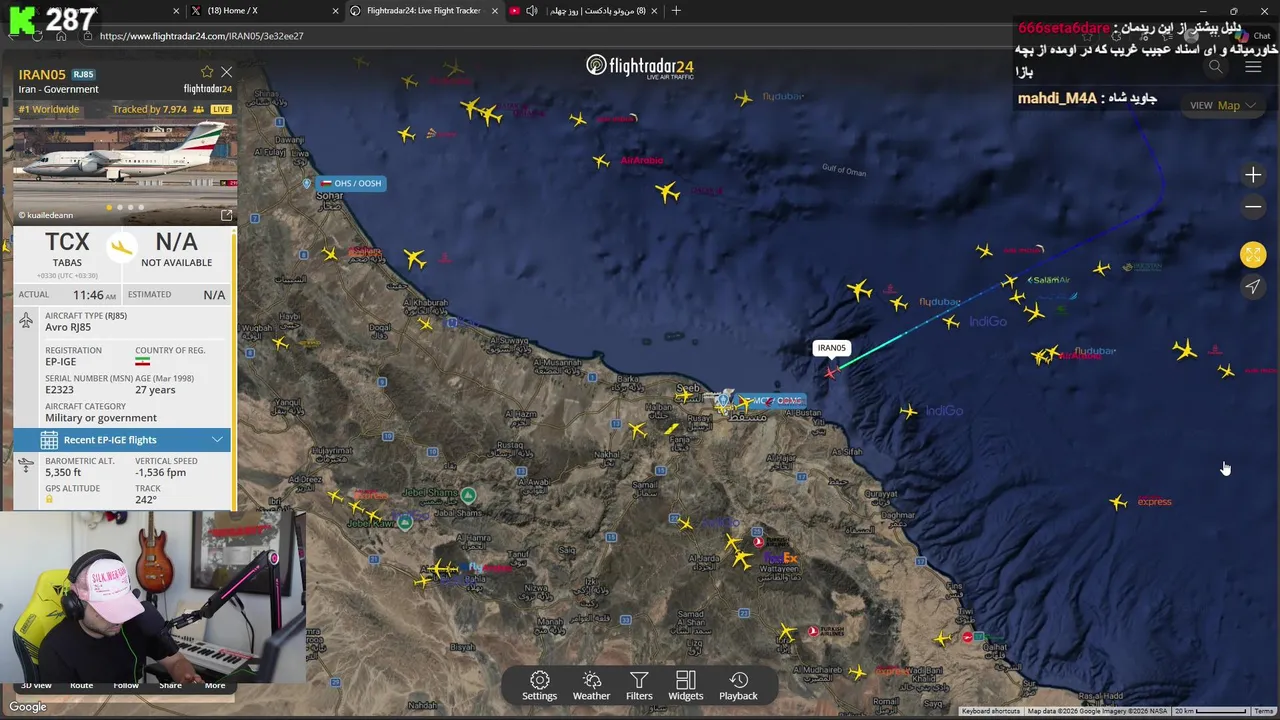Screen dimensions: 1280x720
Task: Close the IRAN05 flight panel
Action: 227,72
